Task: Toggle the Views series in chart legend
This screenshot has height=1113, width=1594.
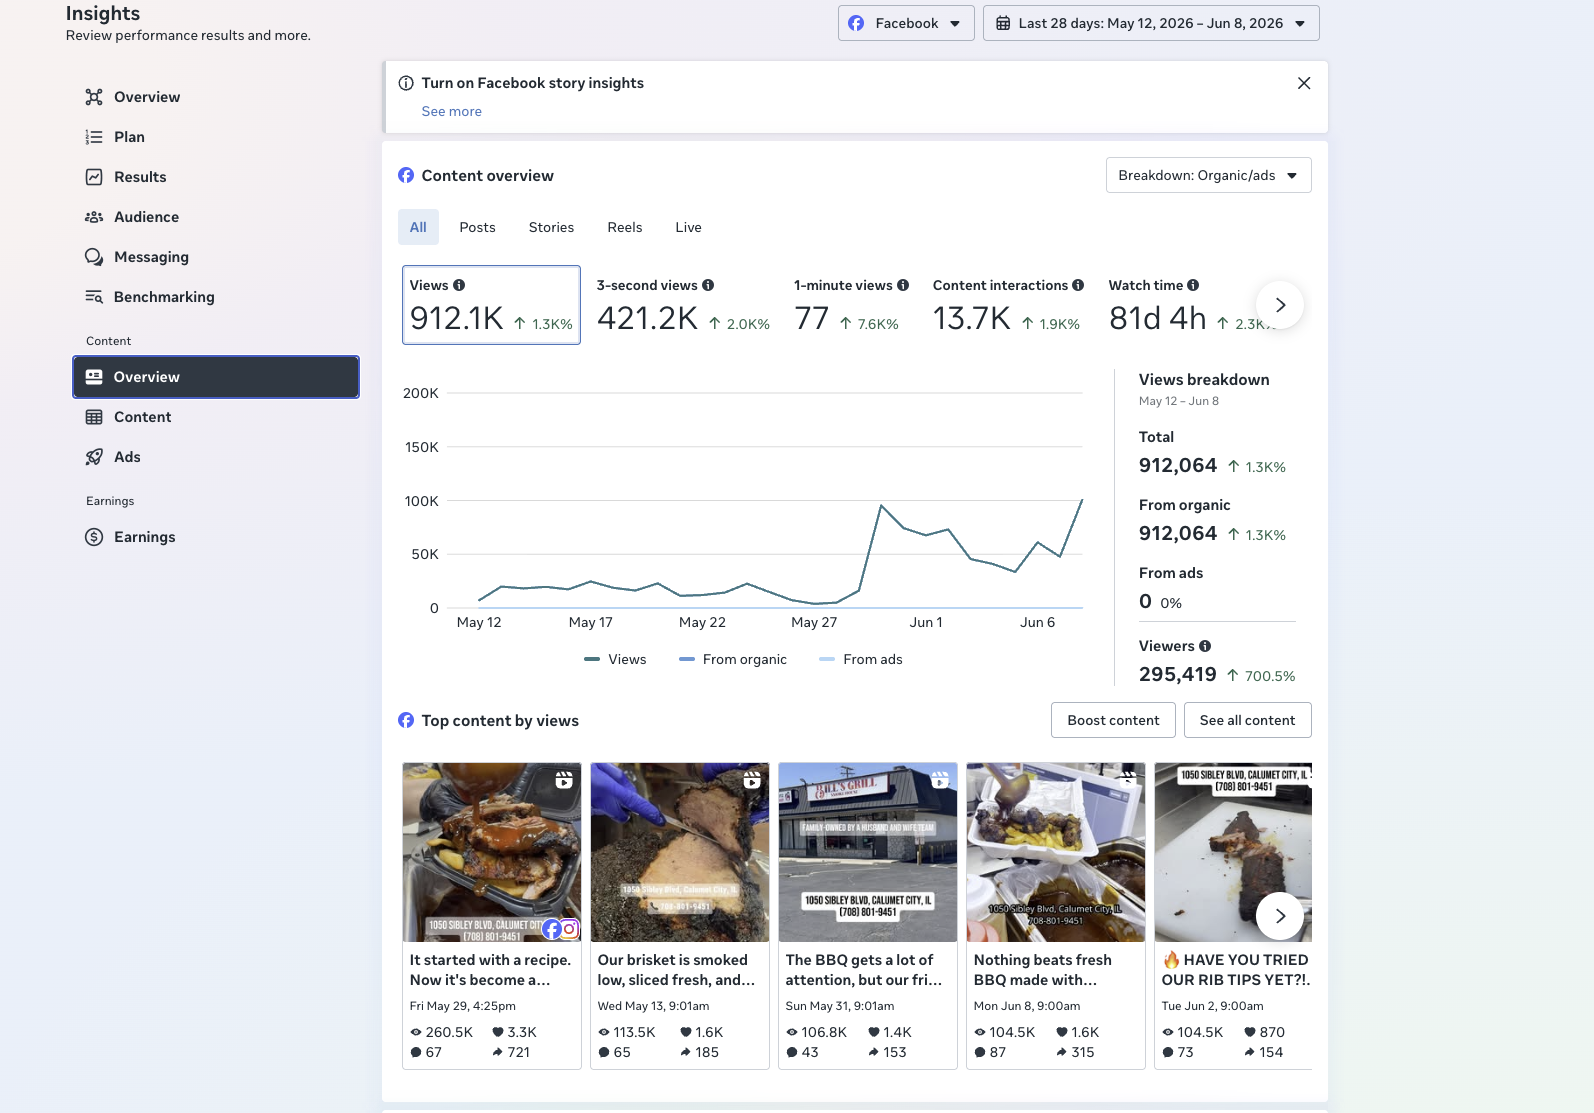Action: point(615,659)
